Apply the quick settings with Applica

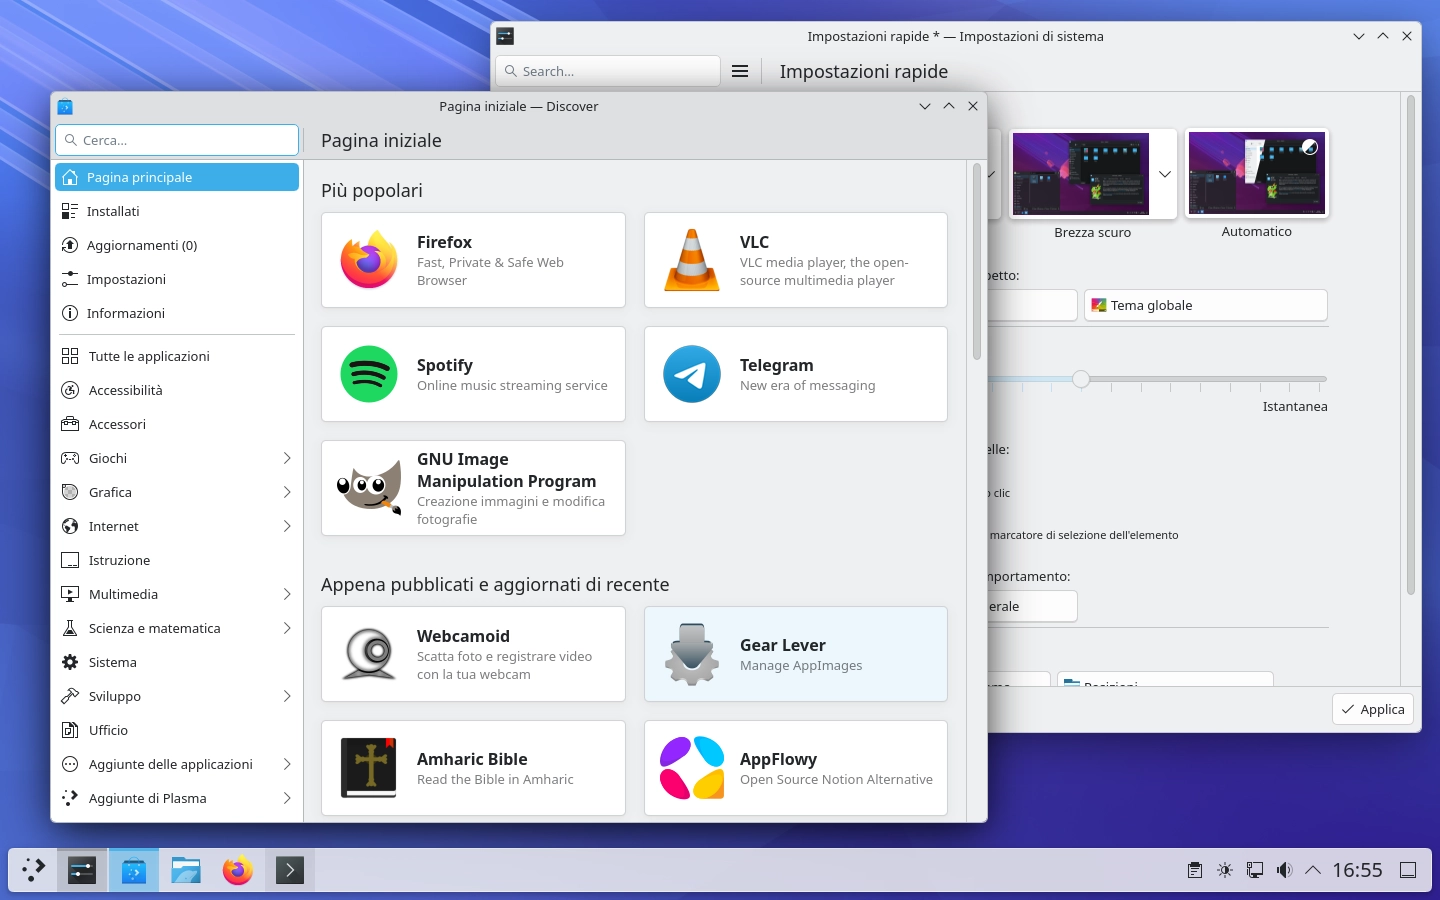1372,709
